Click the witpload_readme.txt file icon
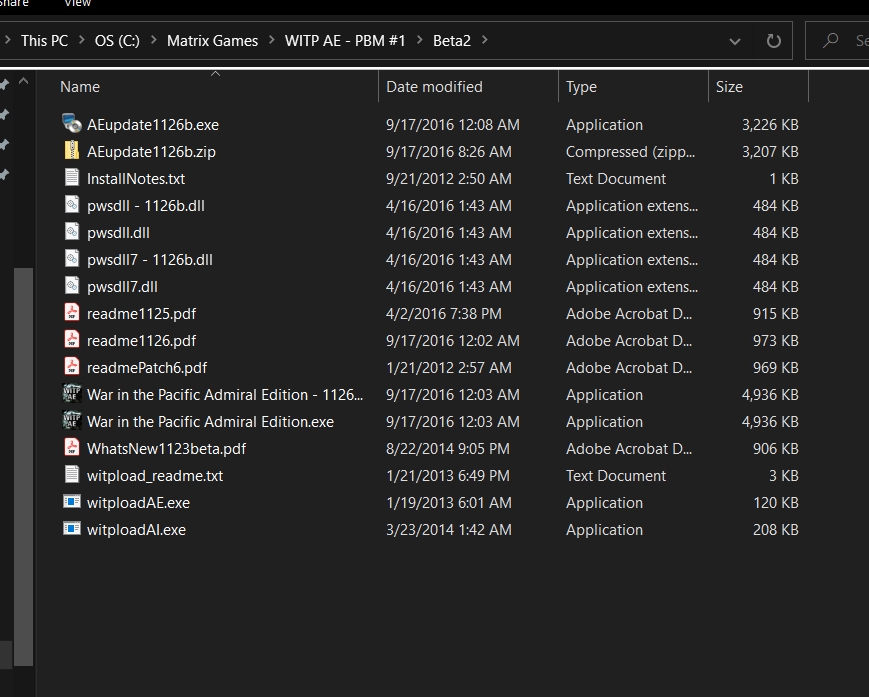 tap(72, 475)
